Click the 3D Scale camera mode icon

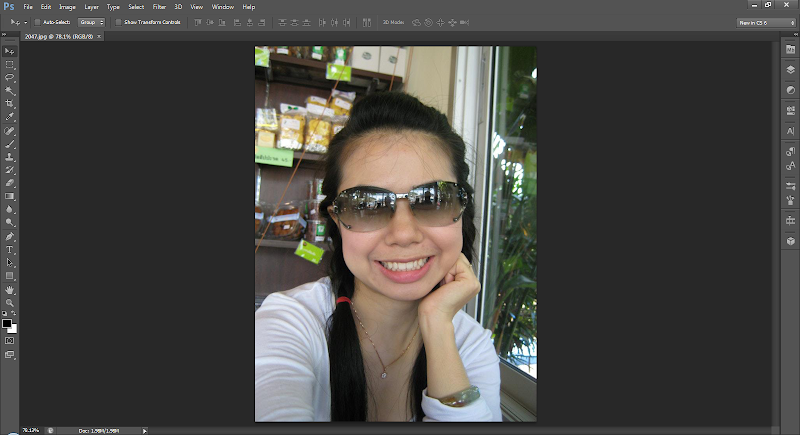click(464, 22)
